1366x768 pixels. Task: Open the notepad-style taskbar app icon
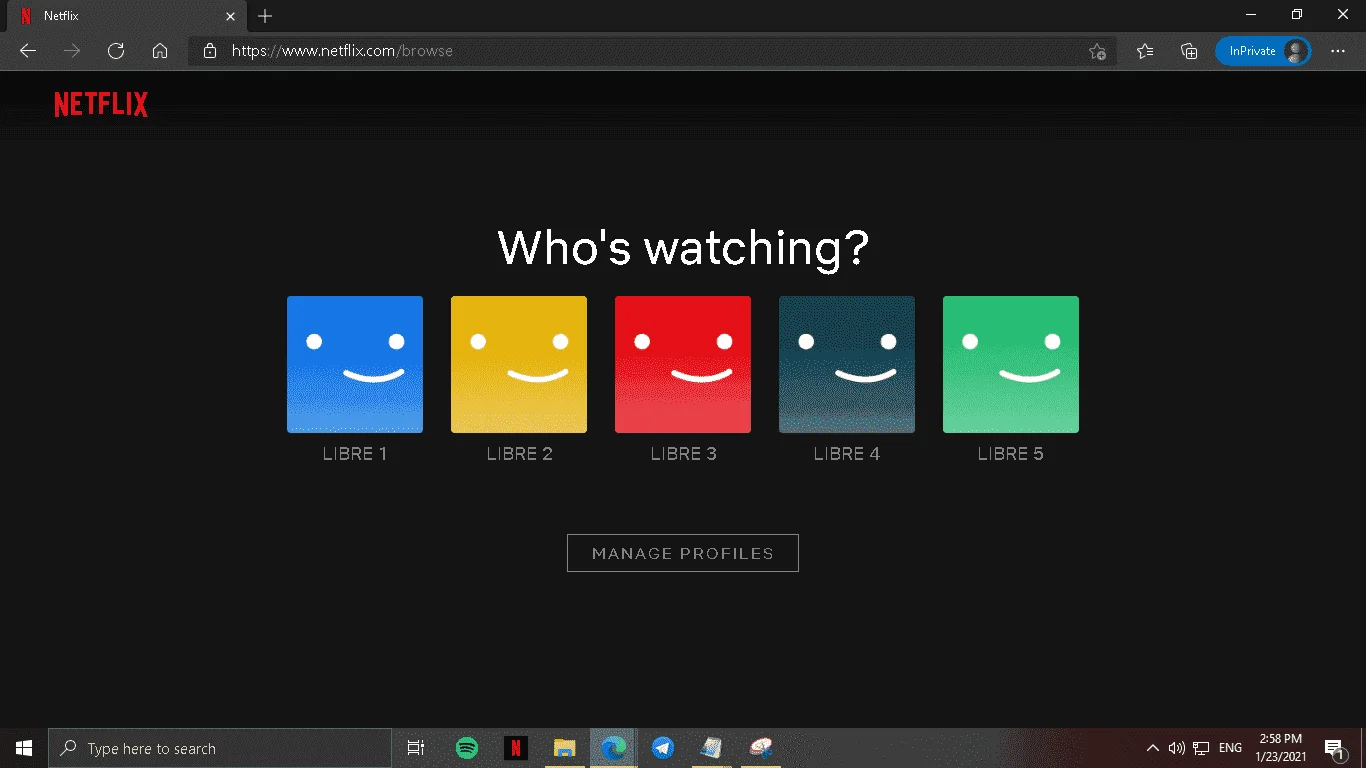click(711, 748)
